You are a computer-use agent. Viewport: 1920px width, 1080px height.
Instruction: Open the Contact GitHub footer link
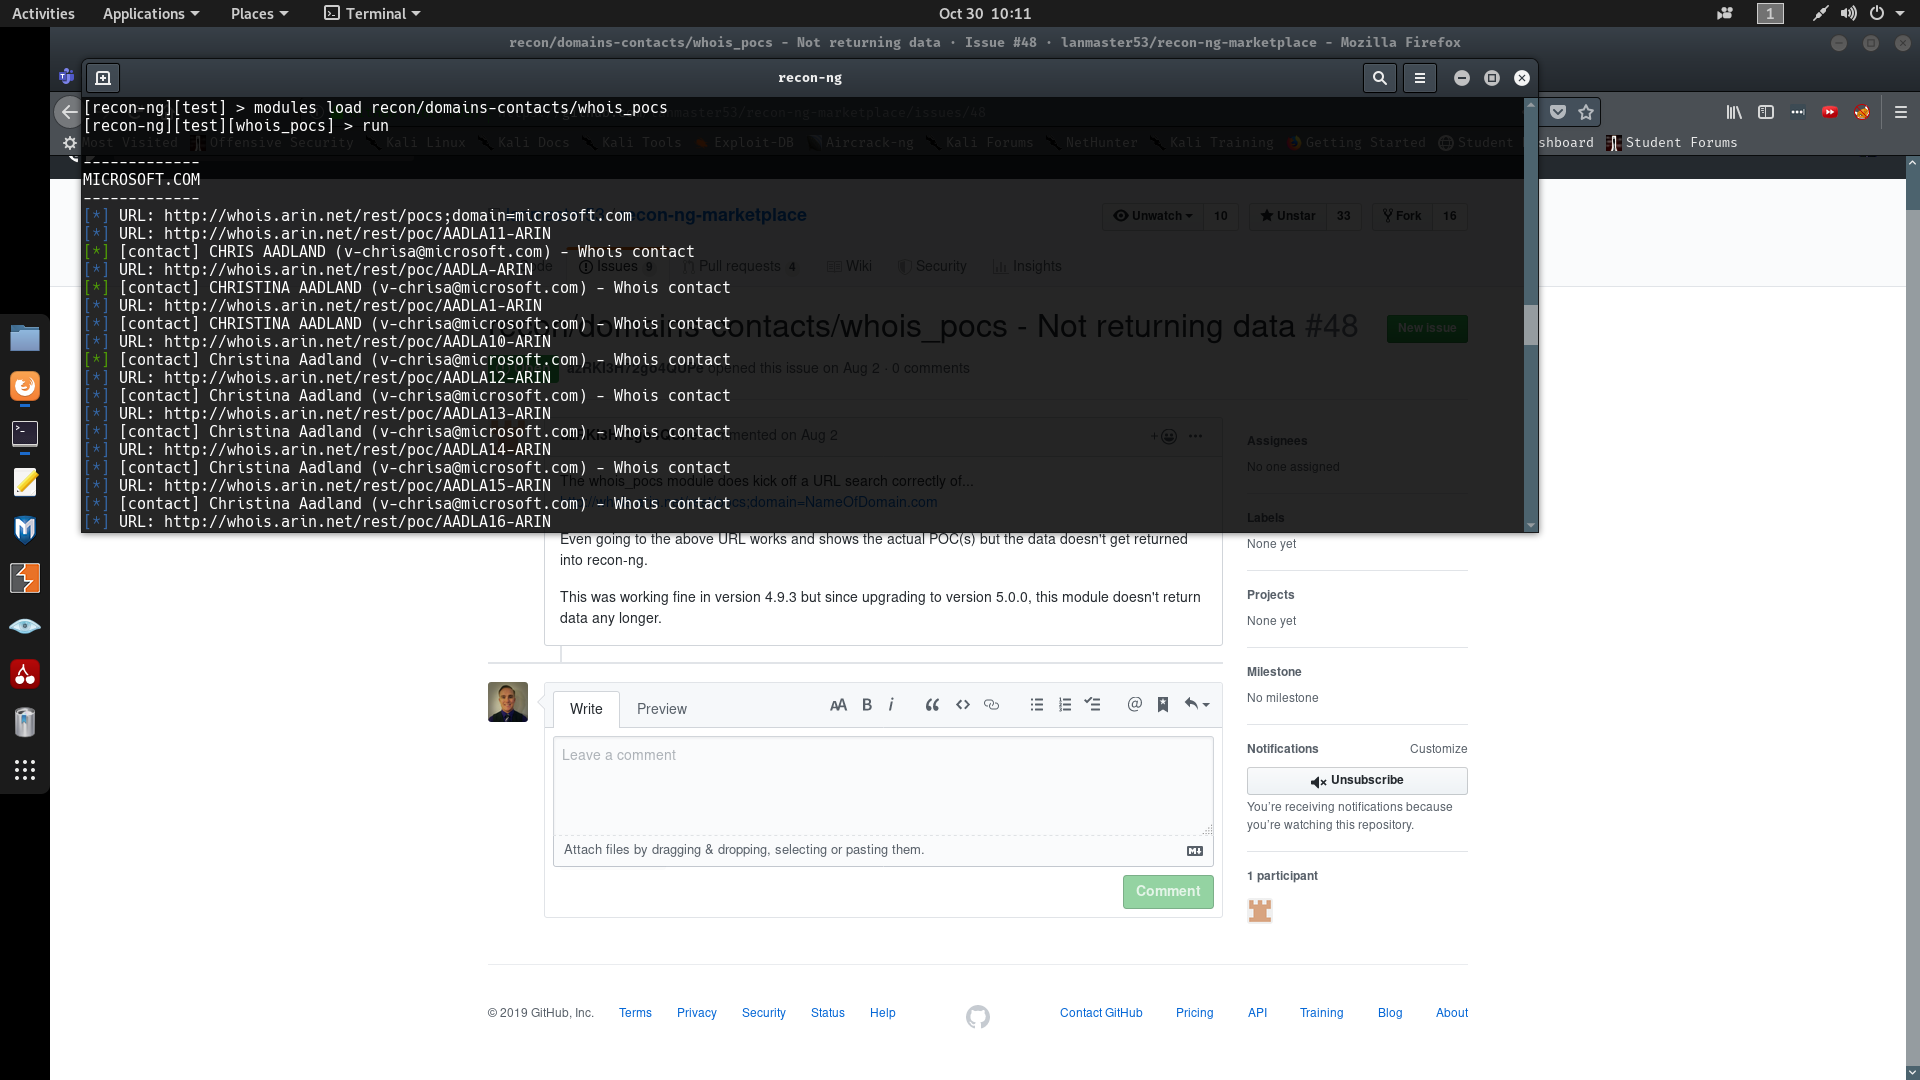1100,1013
